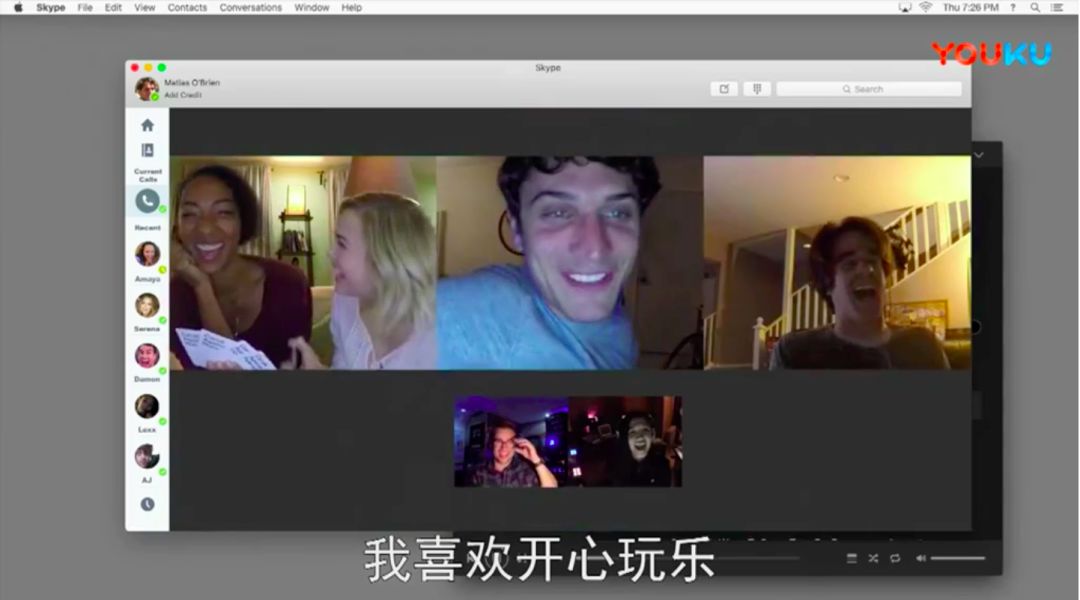The height and width of the screenshot is (600, 1080).
Task: Select the laughing man by stairs video
Action: point(837,262)
